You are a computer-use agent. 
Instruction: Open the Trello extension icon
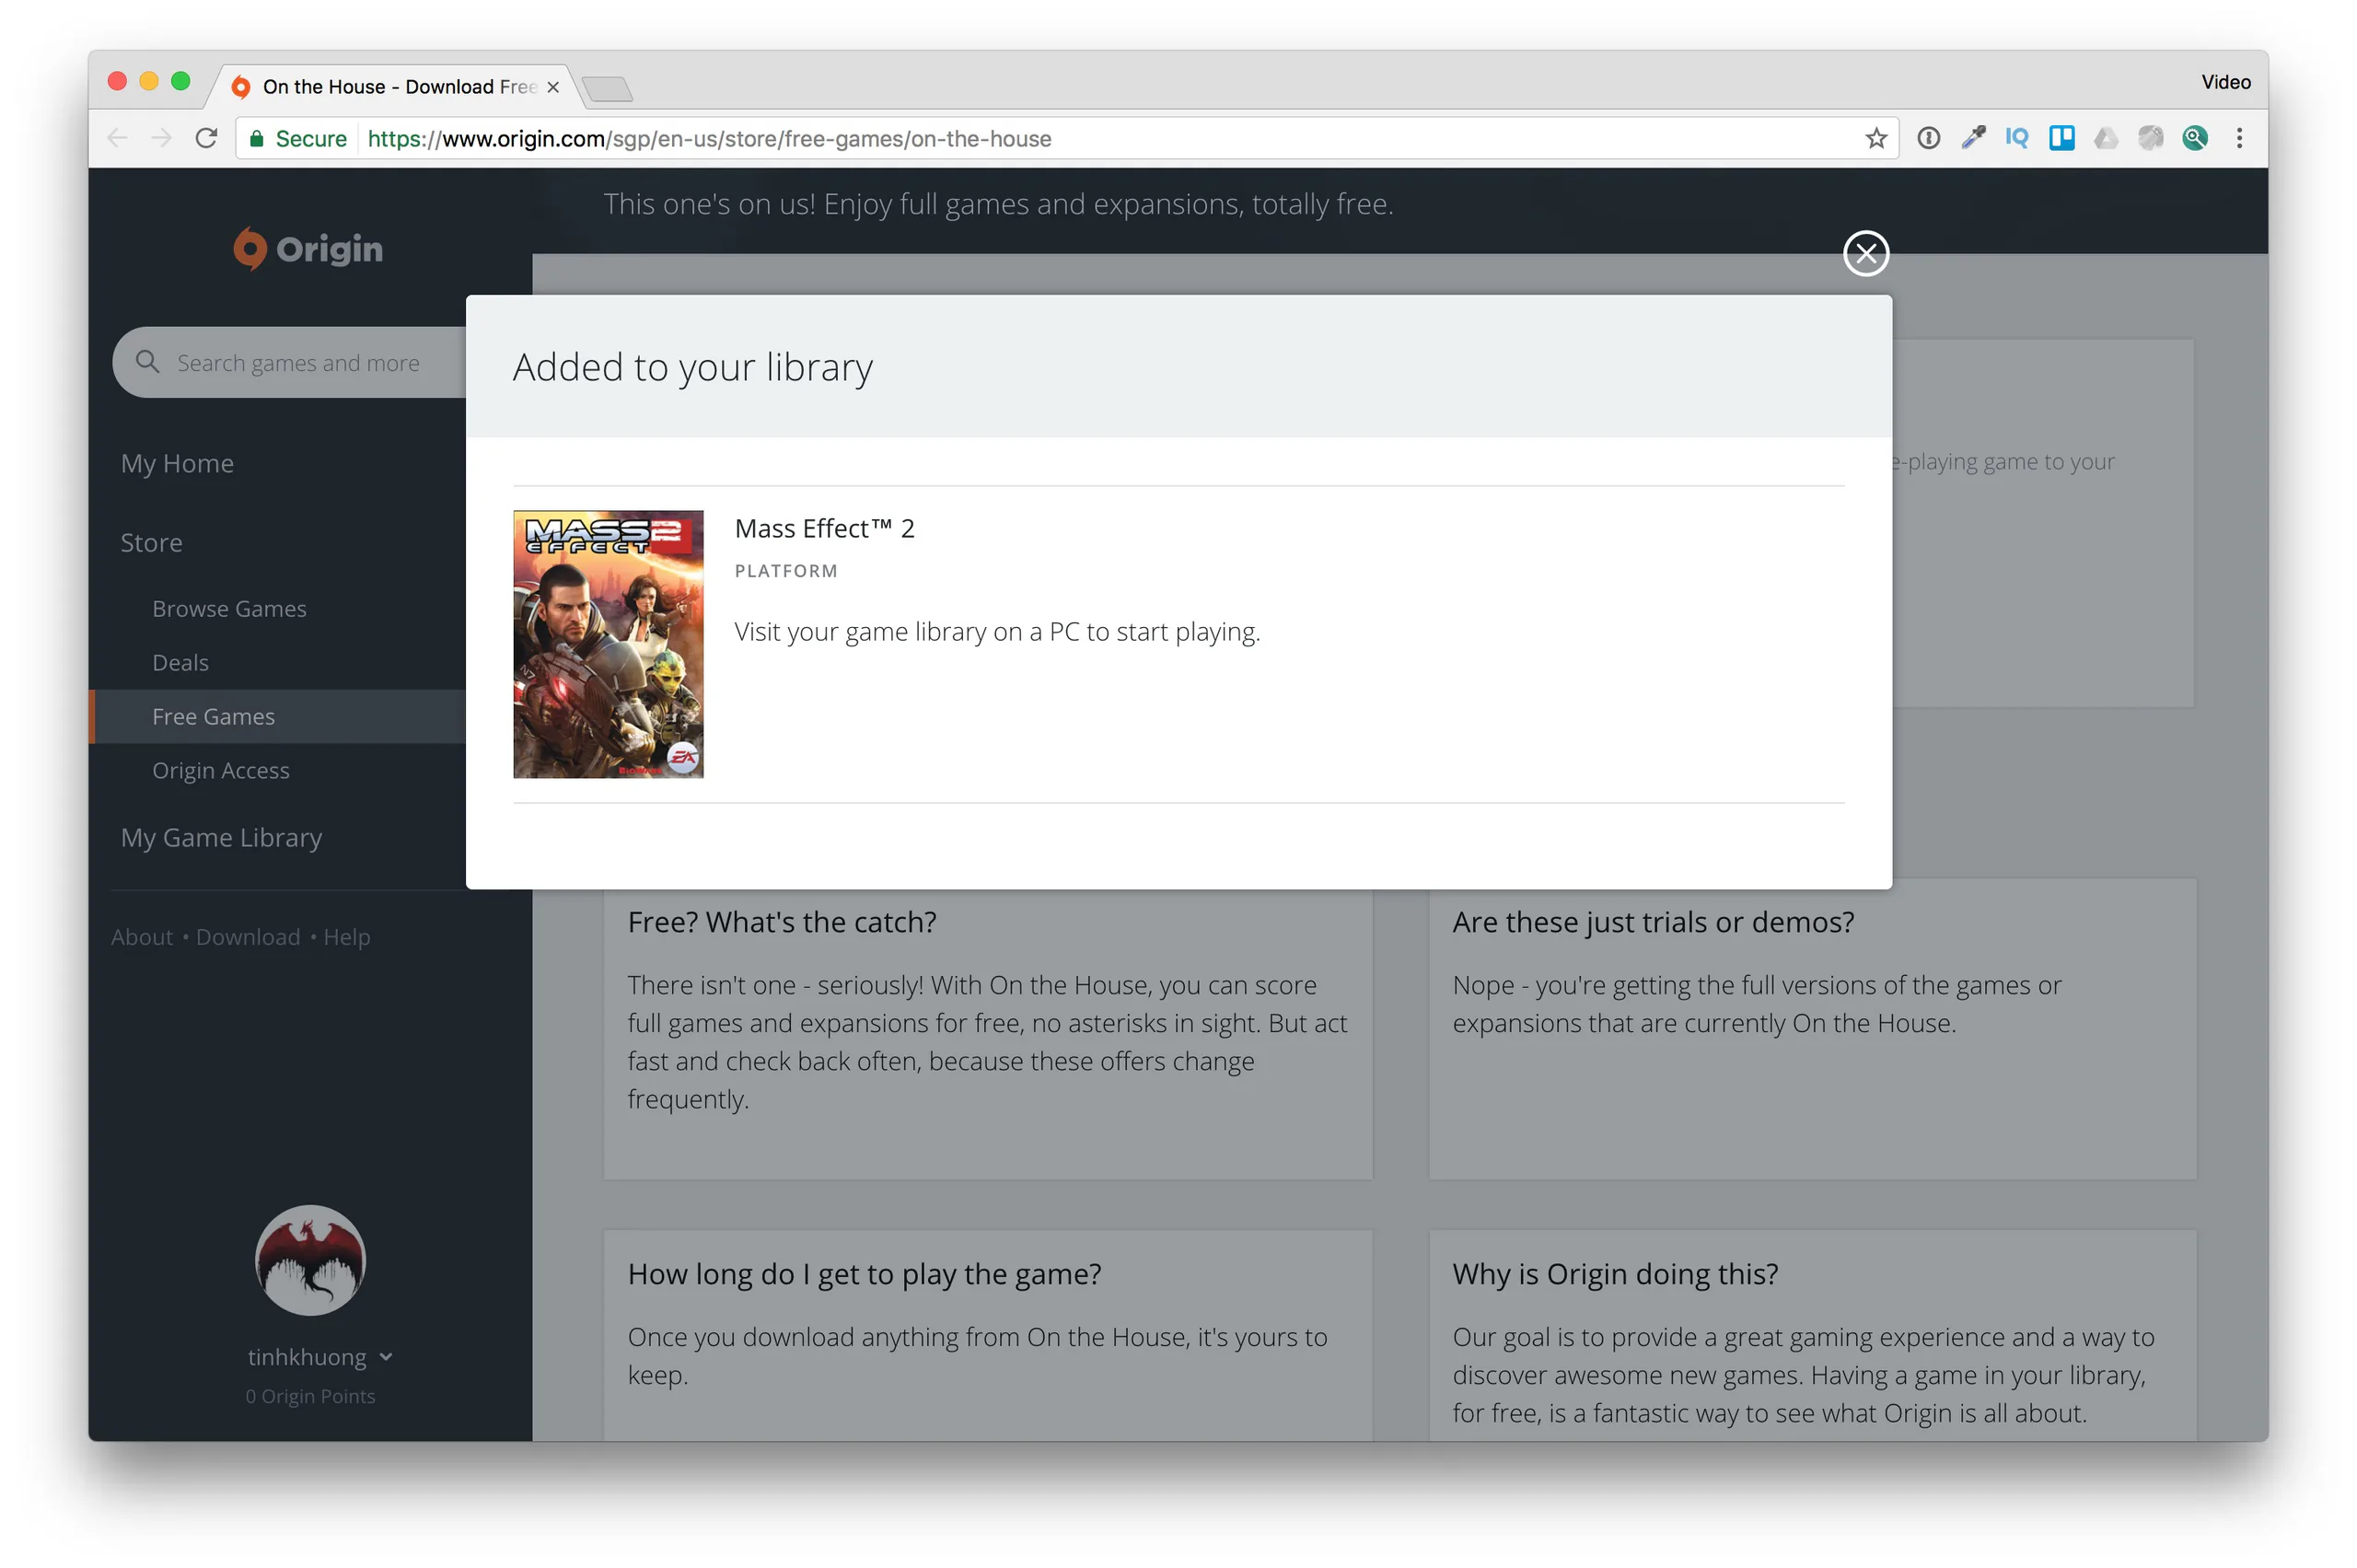[2061, 138]
